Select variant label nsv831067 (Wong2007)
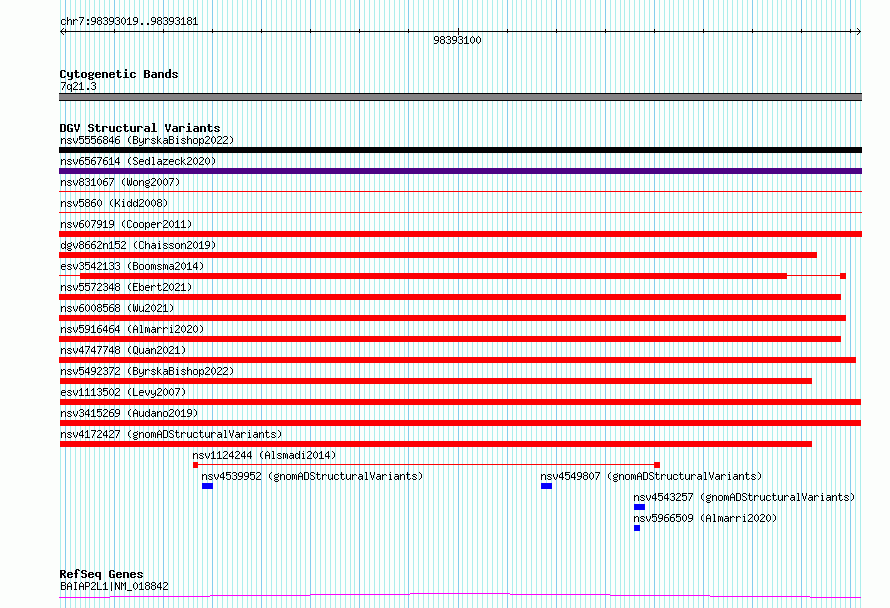890x608 pixels. [x=120, y=182]
